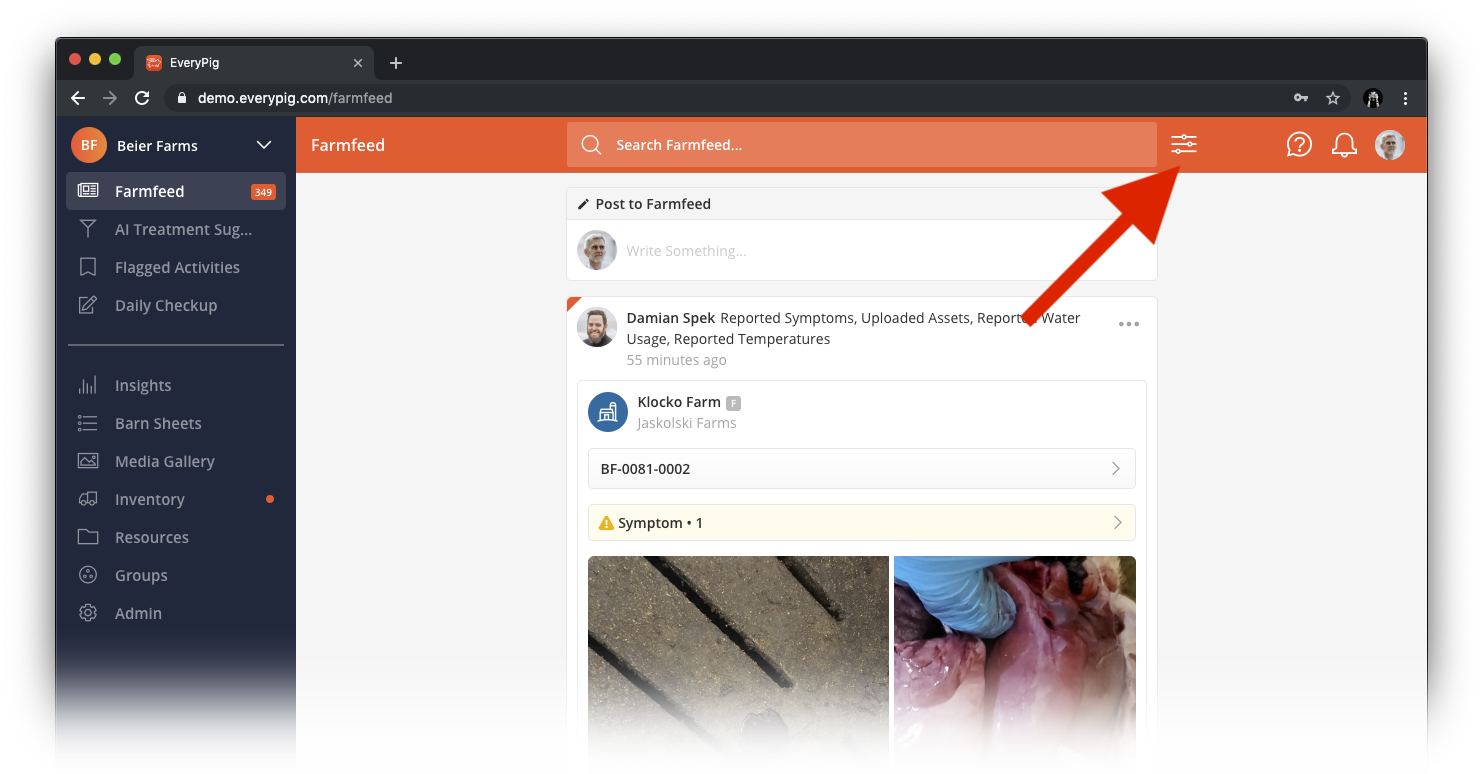
Task: Expand group BF-0081-0002 row
Action: [x=862, y=469]
